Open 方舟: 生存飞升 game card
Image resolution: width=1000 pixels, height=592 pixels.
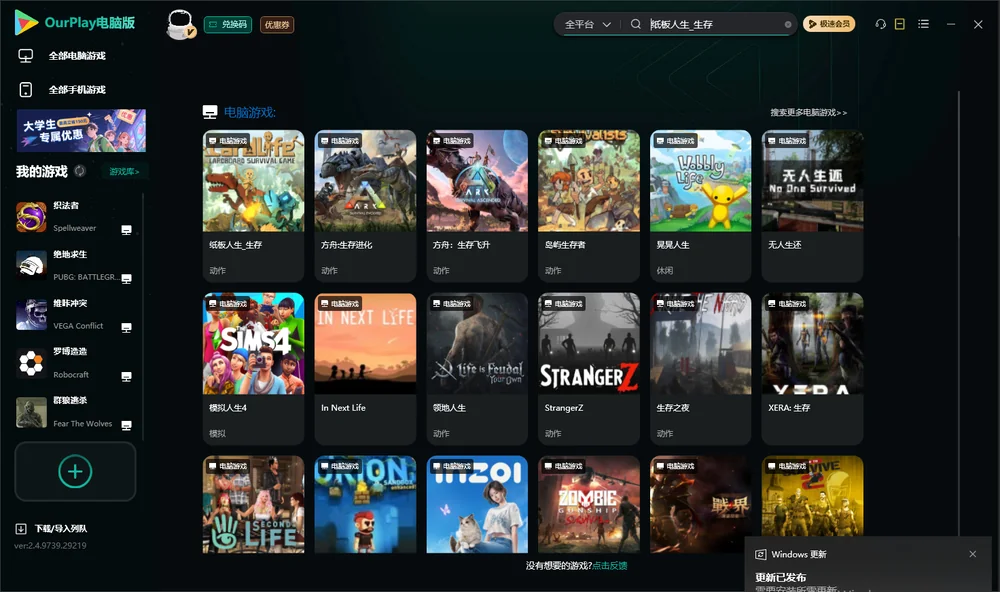pyautogui.click(x=477, y=205)
